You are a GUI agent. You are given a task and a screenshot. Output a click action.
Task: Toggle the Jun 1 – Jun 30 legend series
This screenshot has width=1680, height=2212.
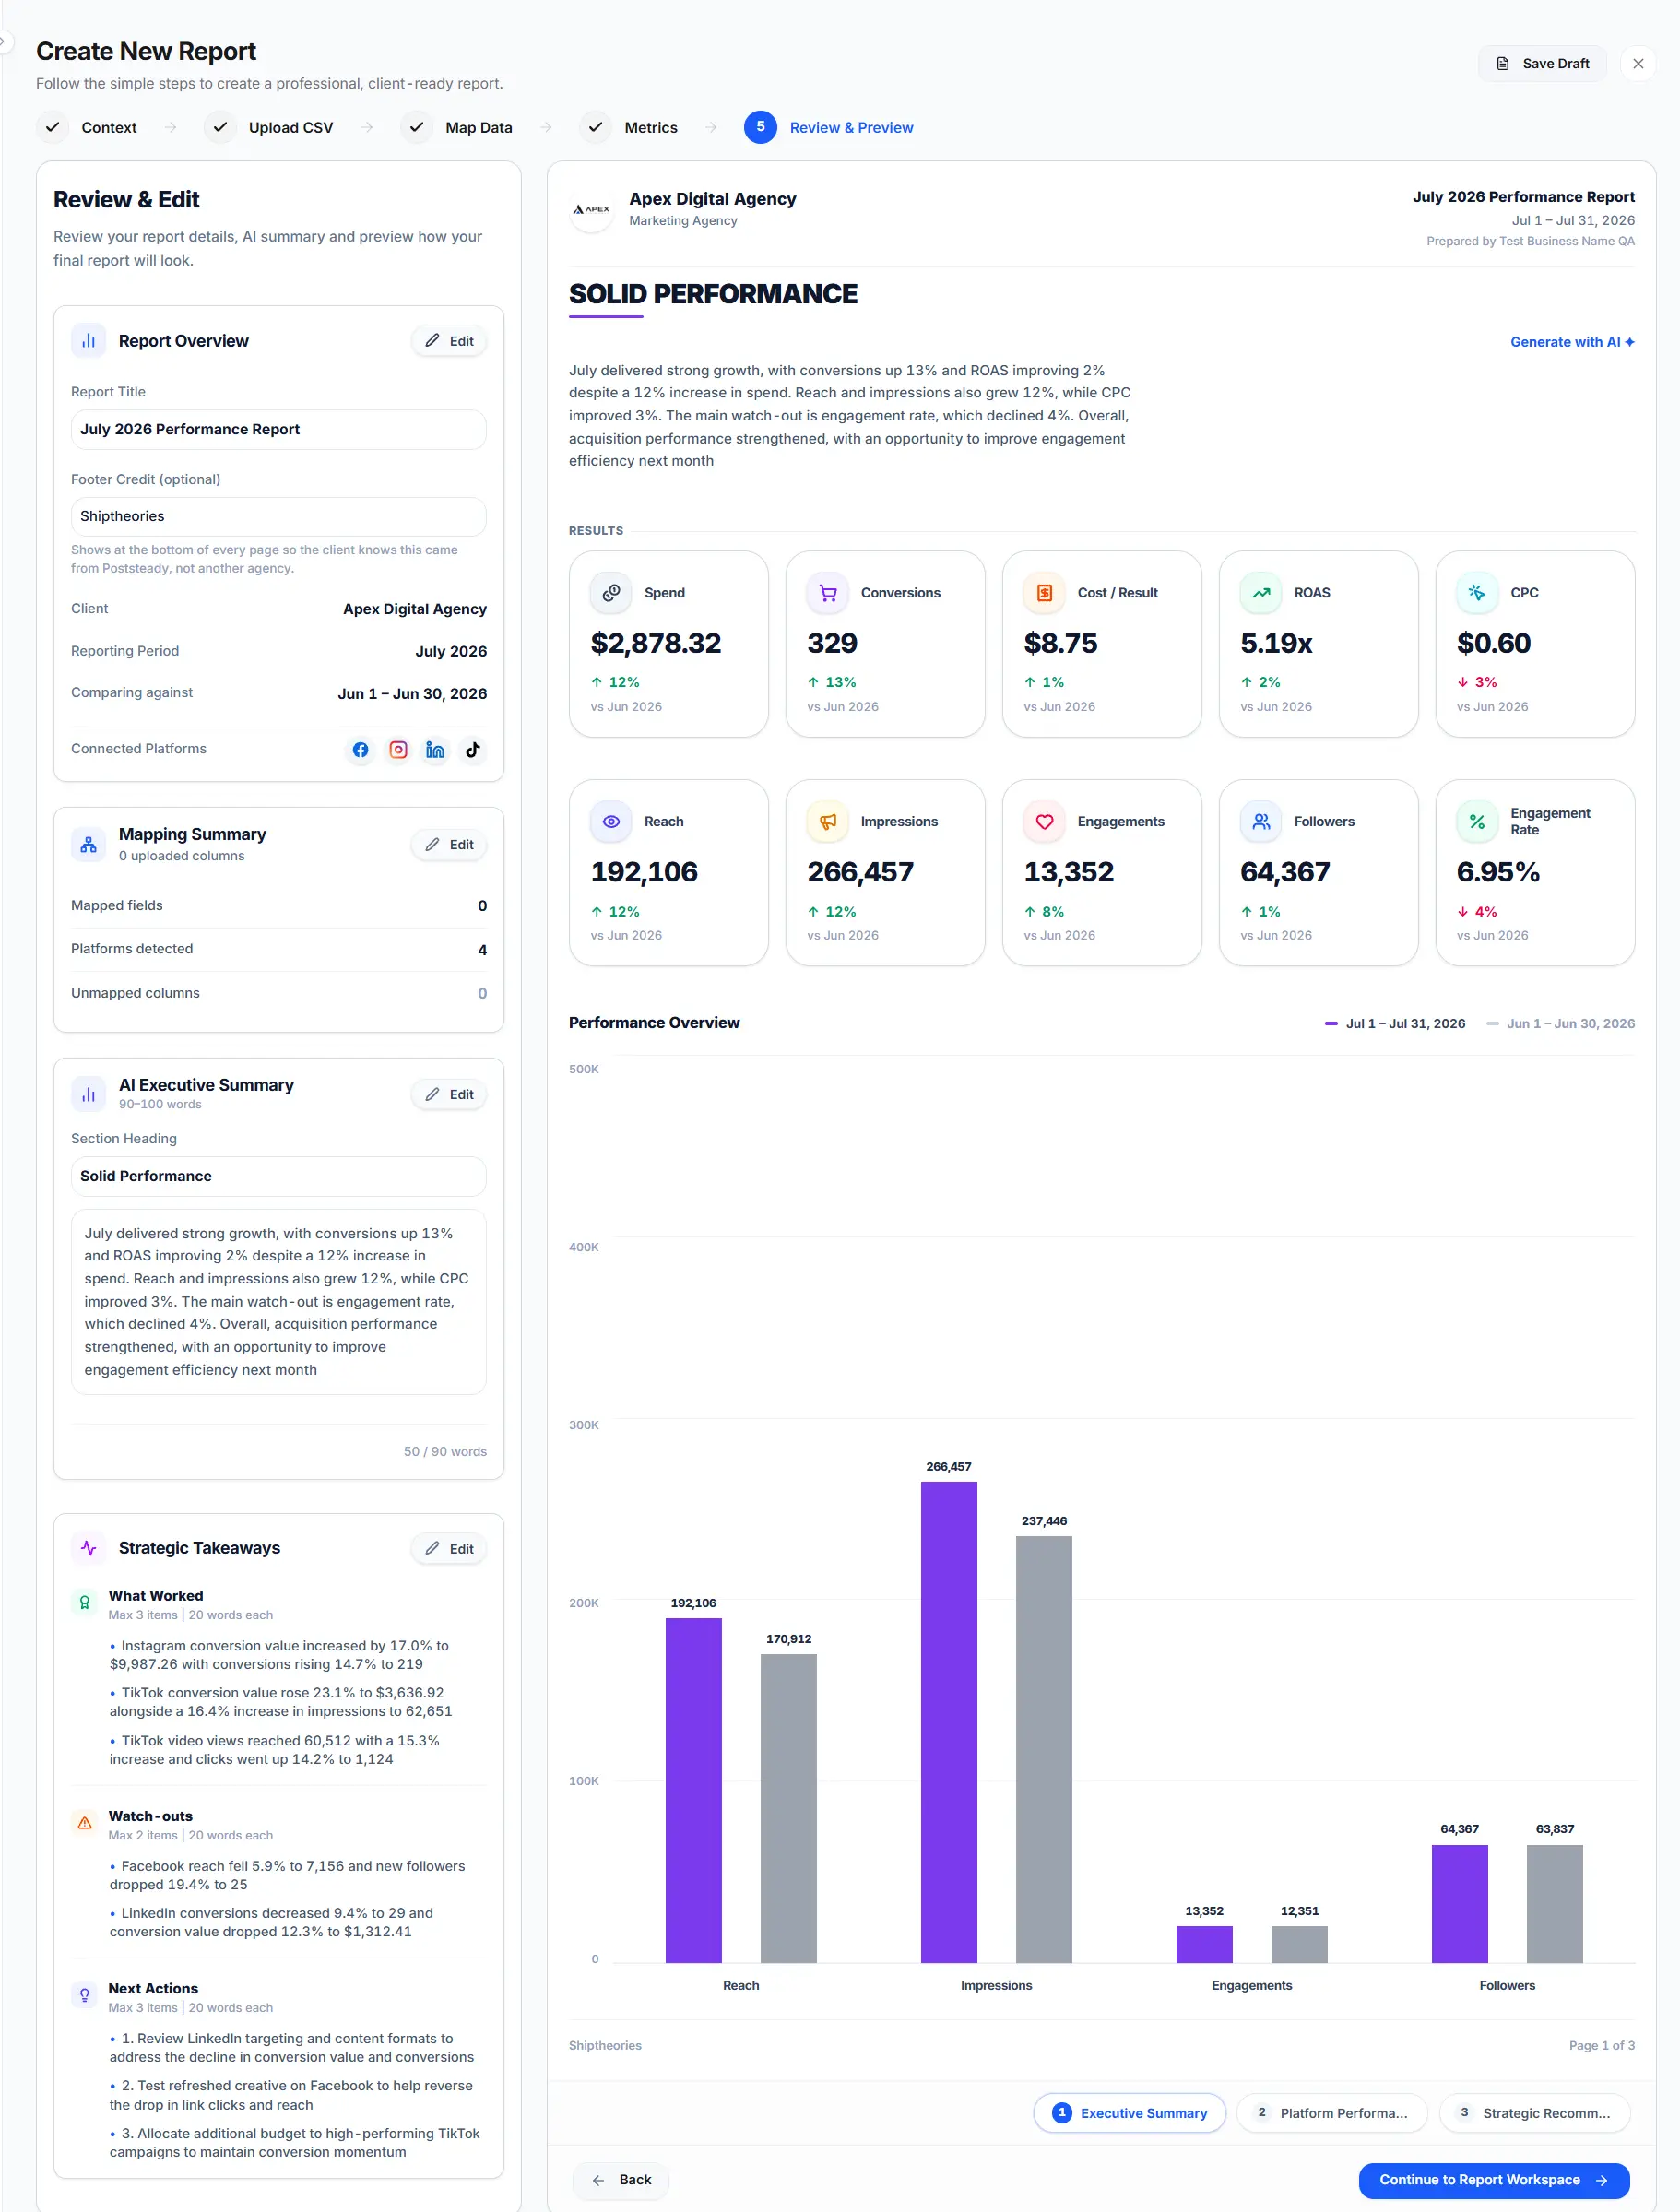[1560, 1023]
